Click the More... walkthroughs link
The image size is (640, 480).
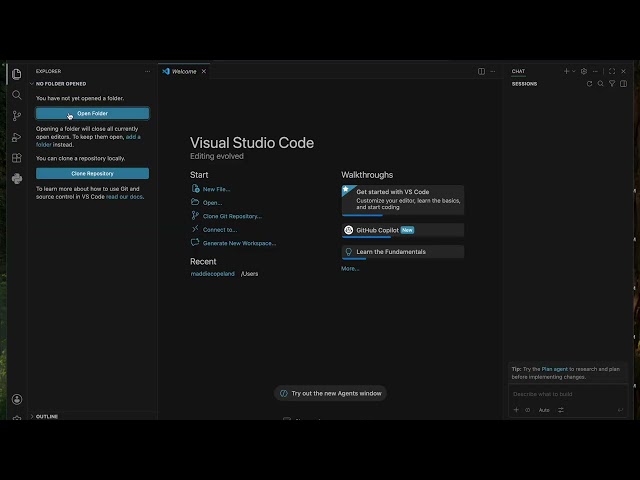pos(350,269)
